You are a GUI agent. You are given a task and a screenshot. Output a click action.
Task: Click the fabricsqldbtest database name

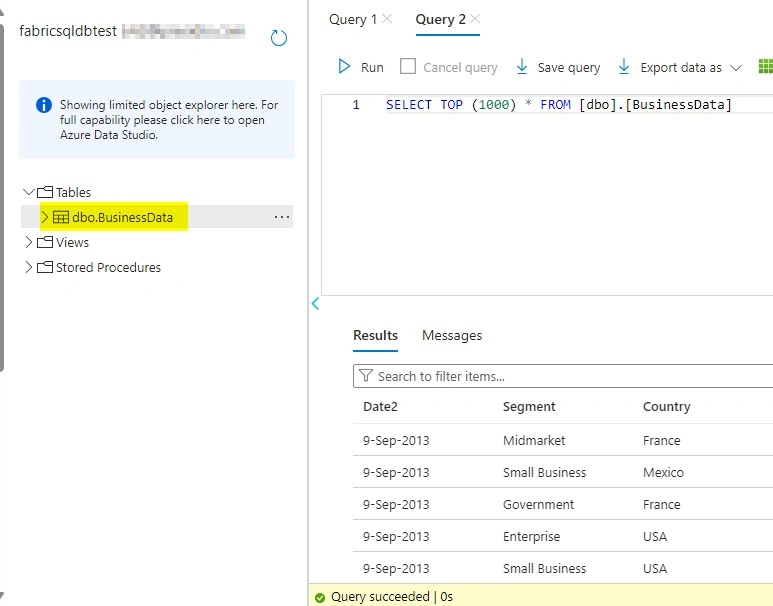tap(68, 31)
